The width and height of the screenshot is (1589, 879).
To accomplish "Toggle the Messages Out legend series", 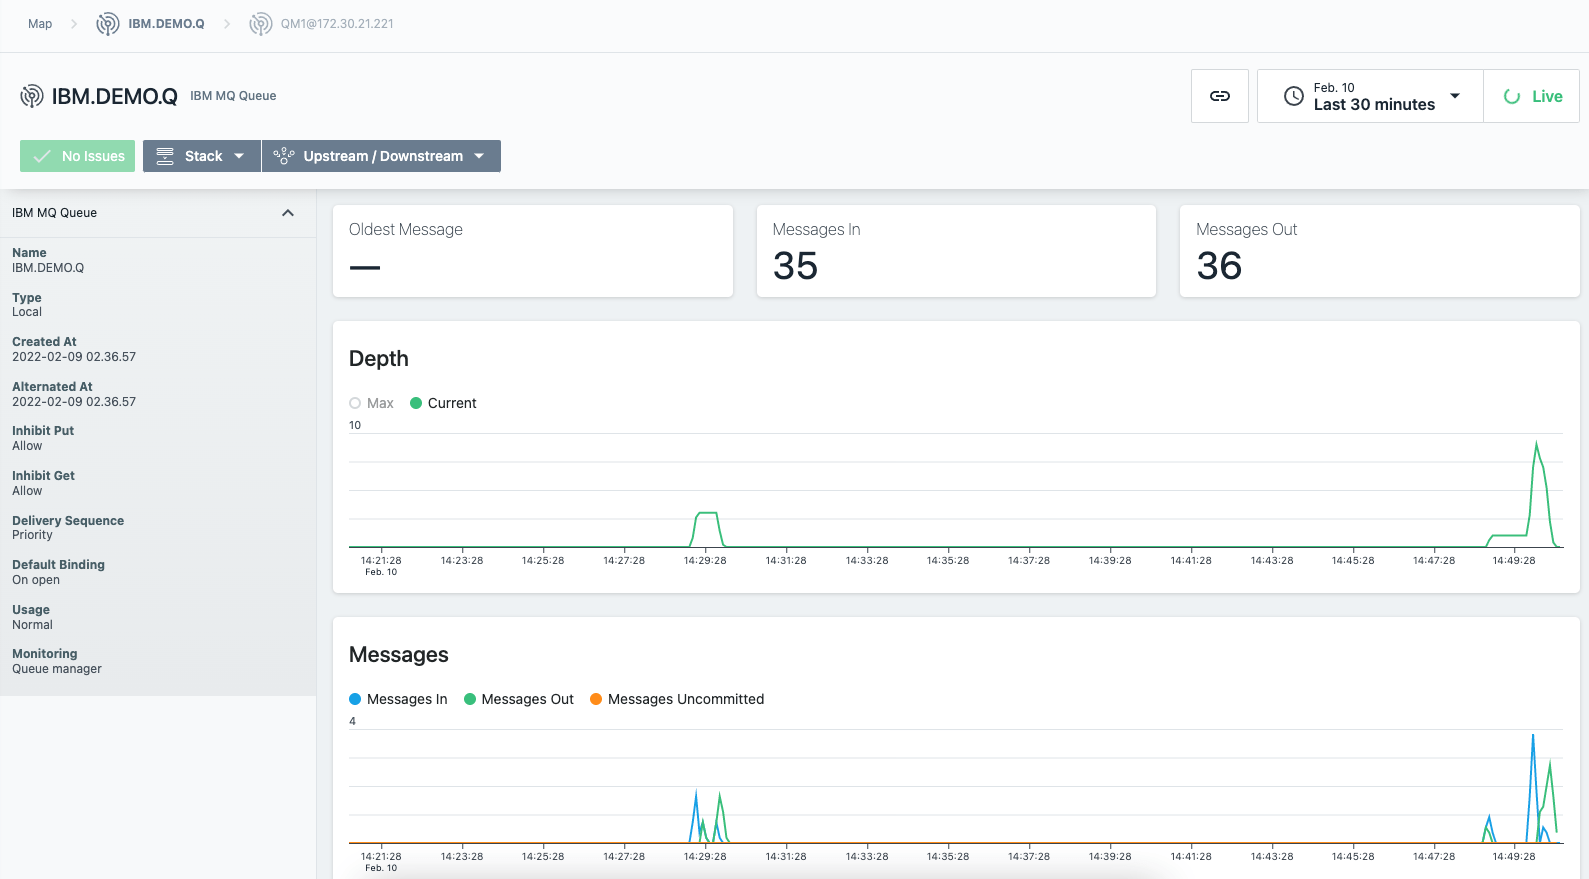I will tap(519, 699).
